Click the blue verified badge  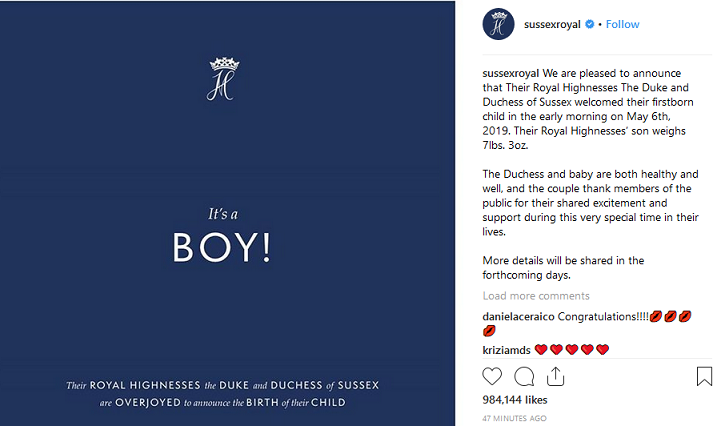(590, 24)
